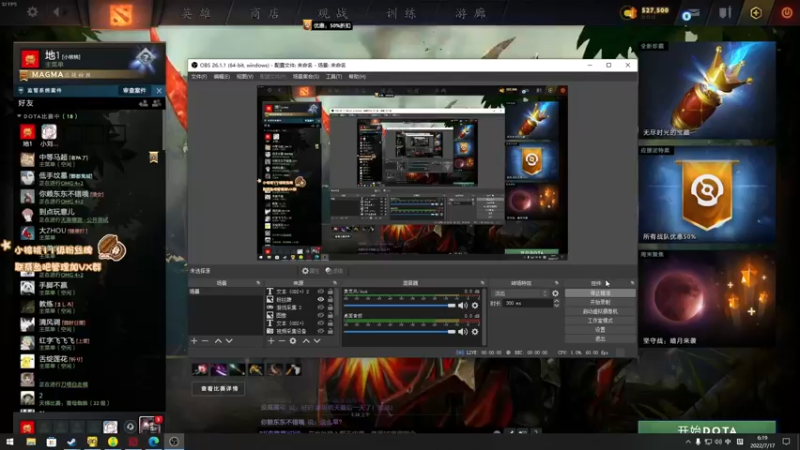The width and height of the screenshot is (800, 450).
Task: Collapse DOTA比赛中 friends group
Action: click(x=19, y=116)
